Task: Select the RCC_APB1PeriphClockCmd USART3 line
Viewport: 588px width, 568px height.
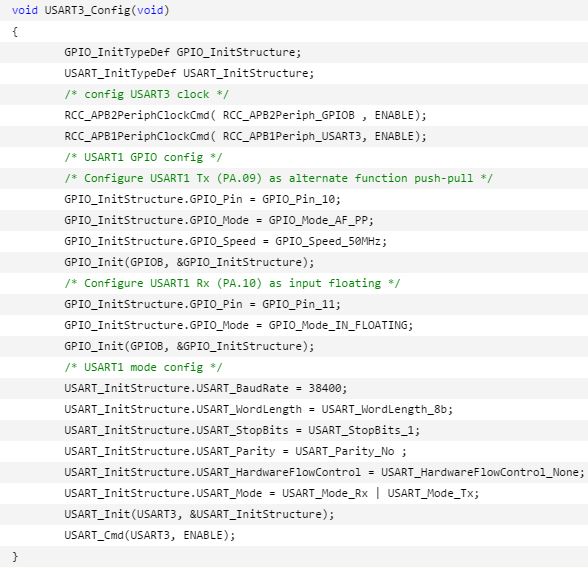Action: (245, 136)
